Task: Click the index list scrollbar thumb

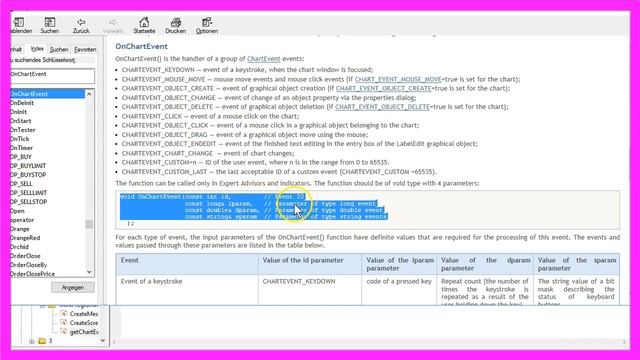Action: click(x=89, y=224)
